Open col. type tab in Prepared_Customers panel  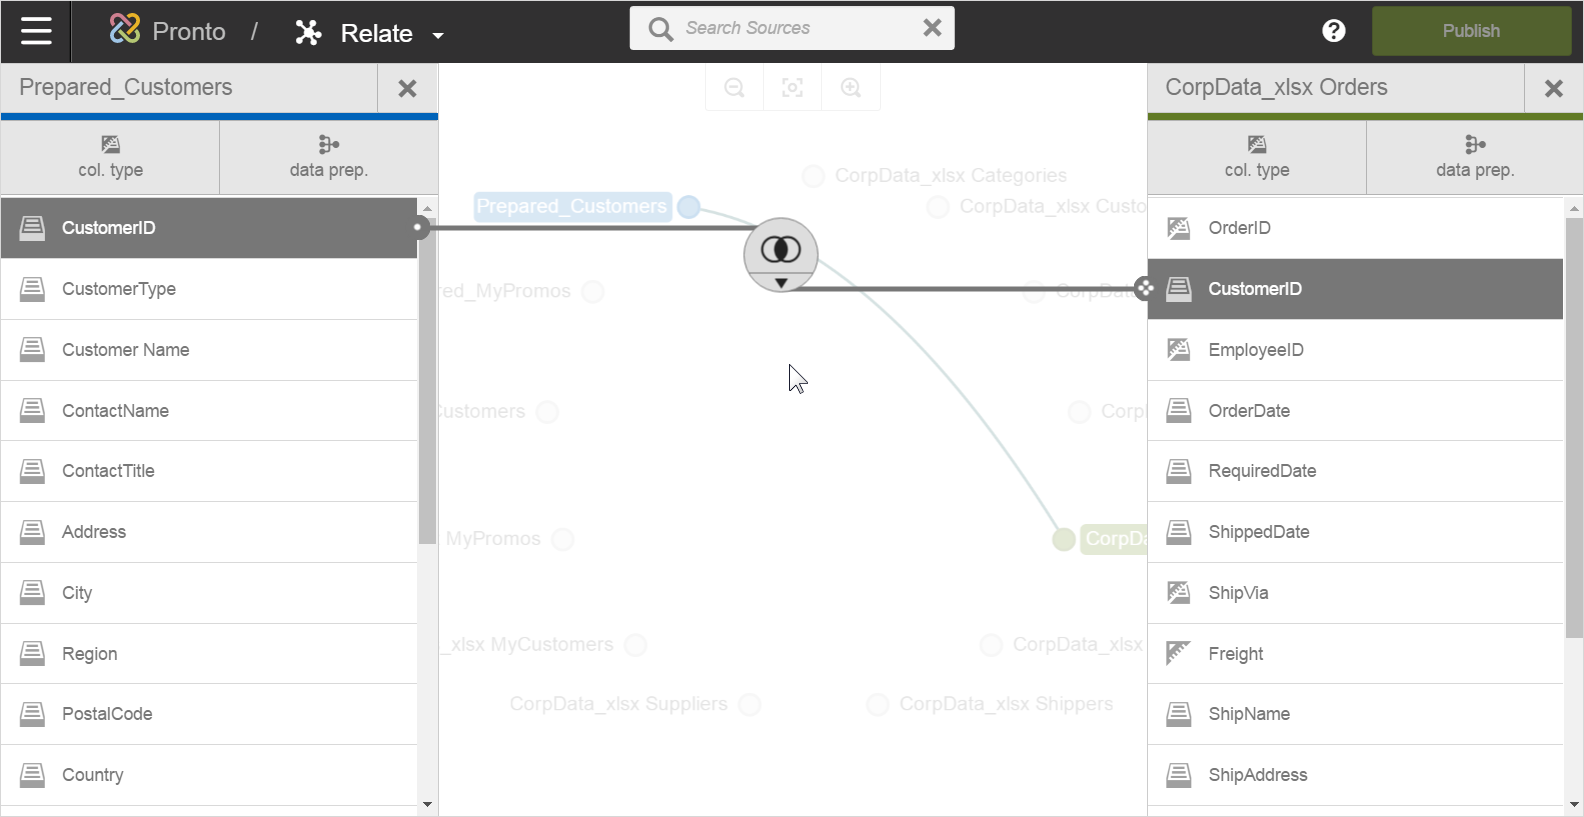tap(110, 157)
